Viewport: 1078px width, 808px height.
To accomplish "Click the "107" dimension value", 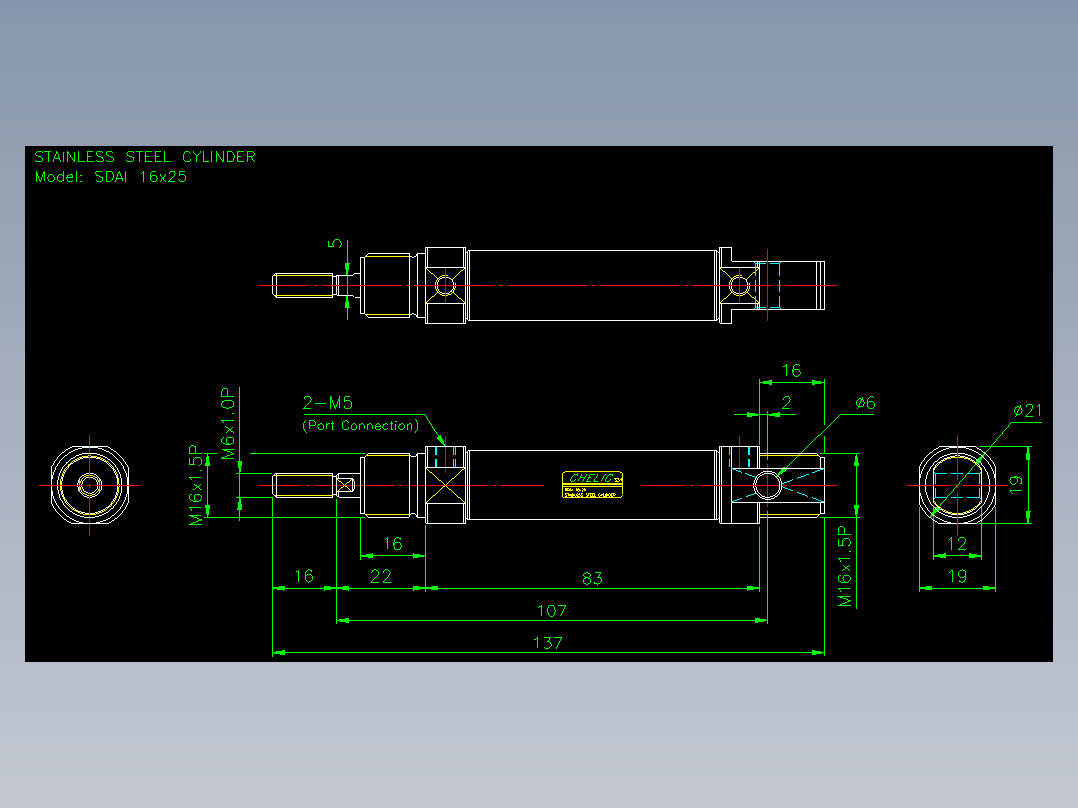I will (551, 611).
